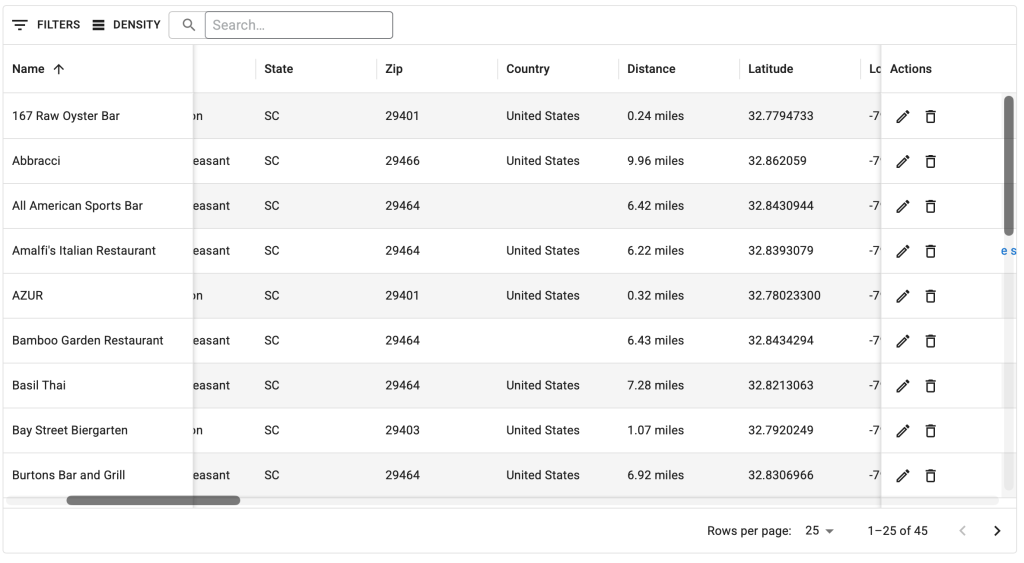
Task: Click latitude cell 32.7794733
Action: 800,116
